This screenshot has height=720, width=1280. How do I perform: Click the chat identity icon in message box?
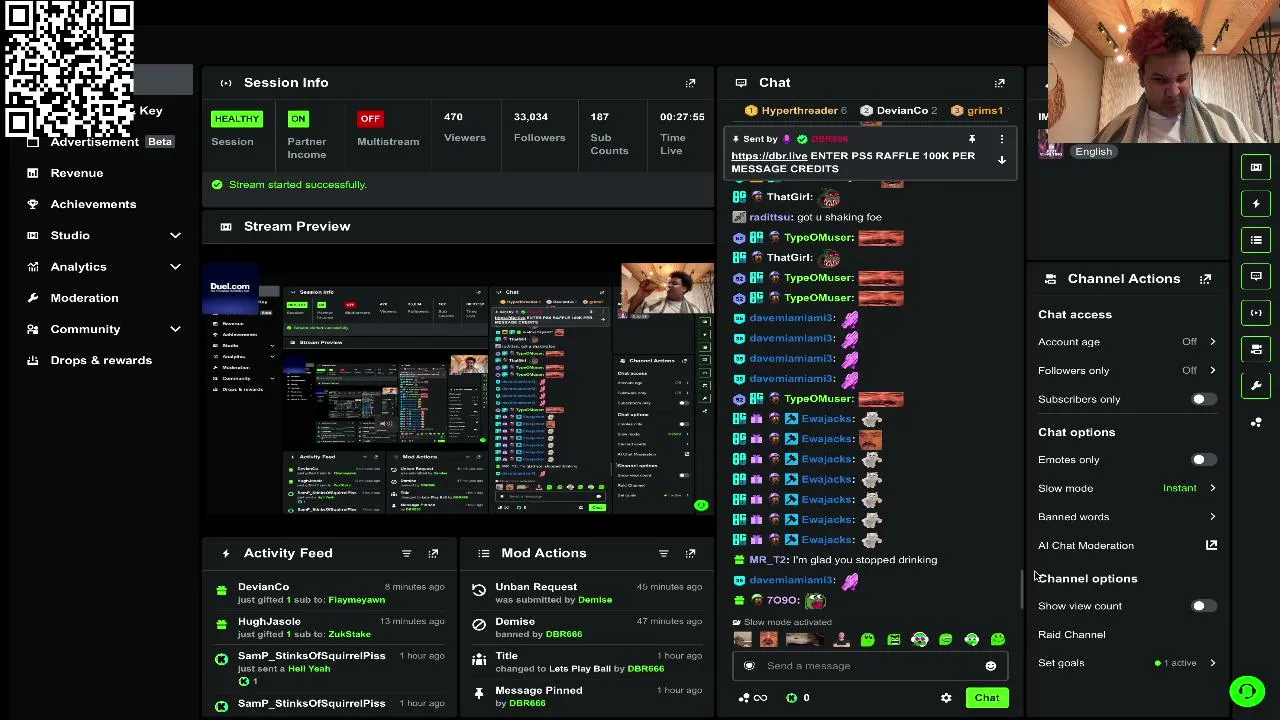click(749, 666)
